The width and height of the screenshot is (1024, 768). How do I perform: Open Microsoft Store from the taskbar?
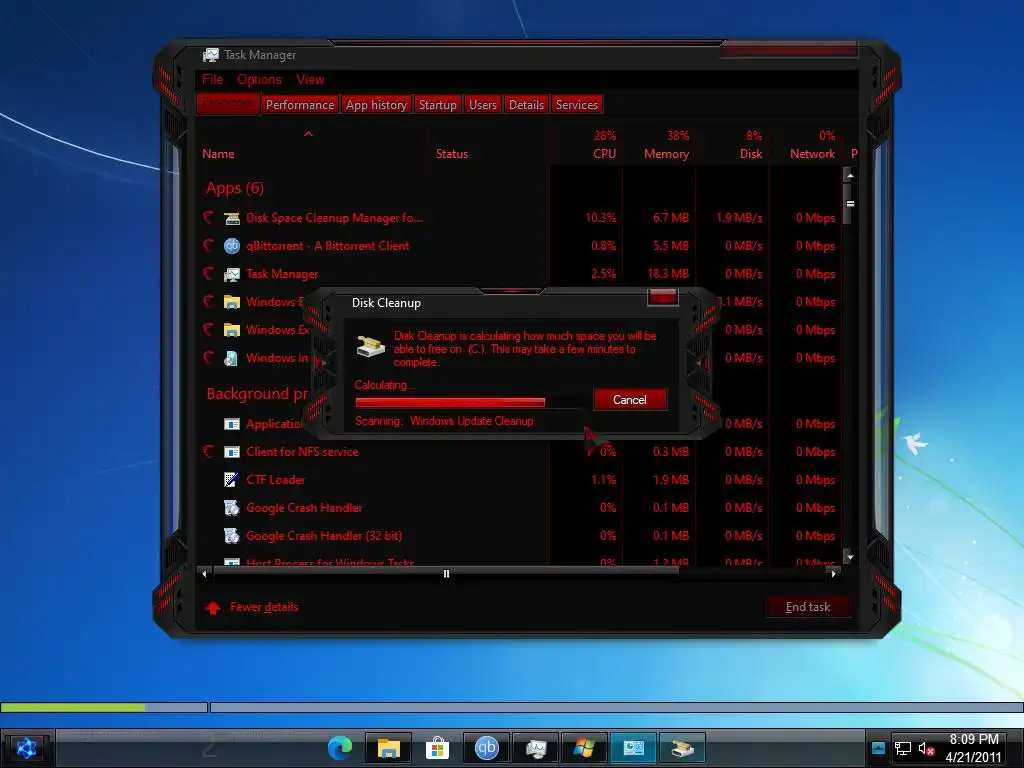438,748
